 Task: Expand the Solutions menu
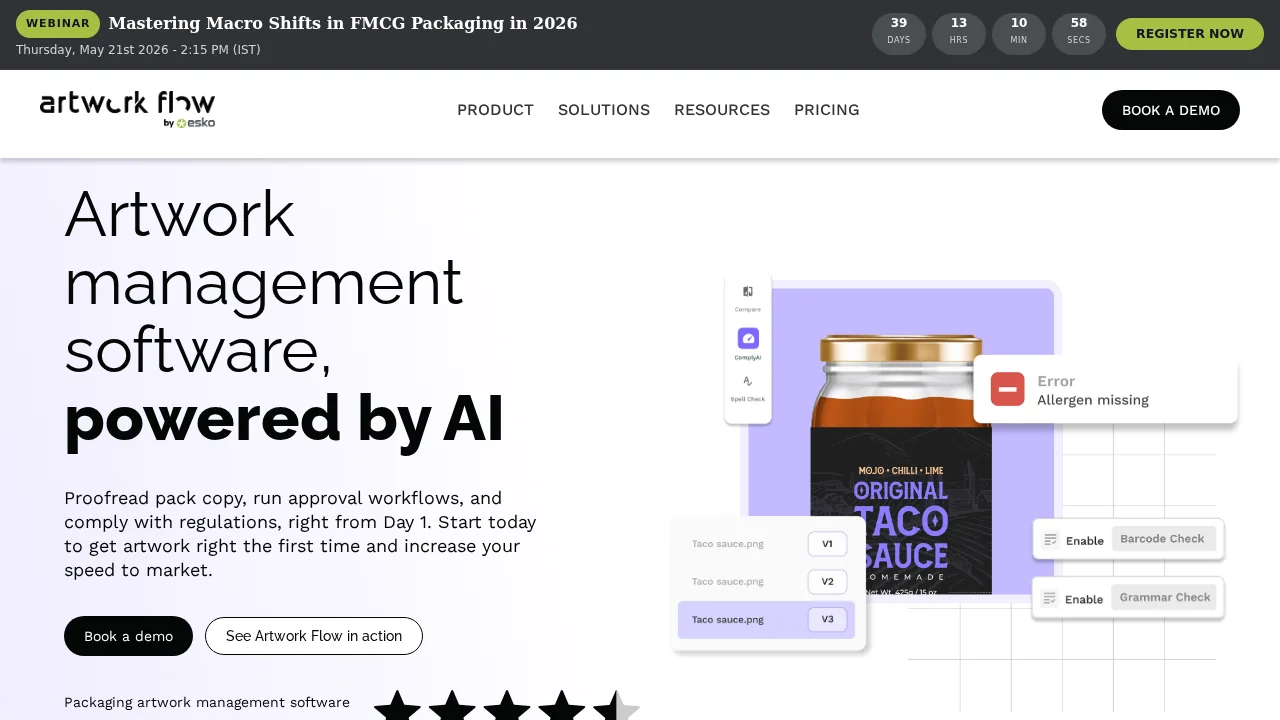pos(604,110)
